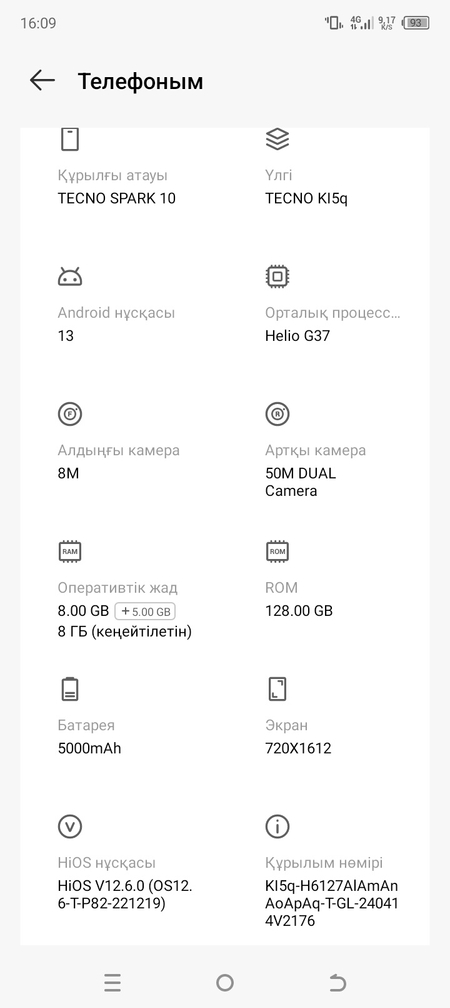Tap the back arrow next to Телефоным
The height and width of the screenshot is (1008, 450).
42,81
